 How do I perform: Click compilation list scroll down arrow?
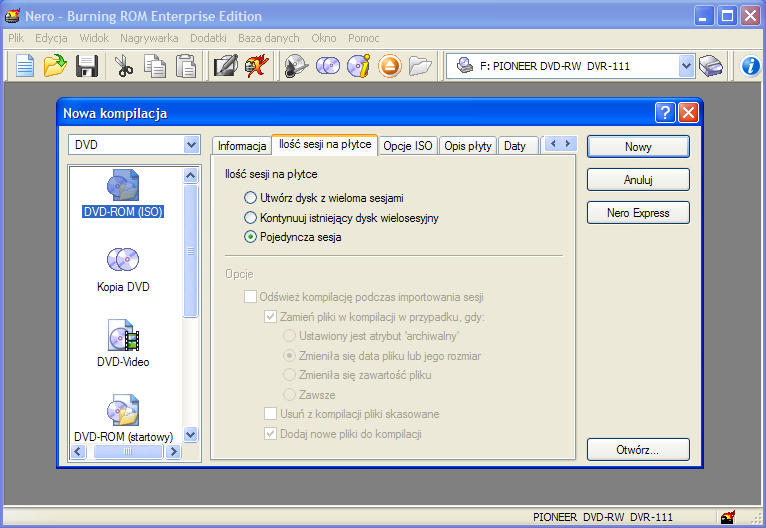click(191, 434)
